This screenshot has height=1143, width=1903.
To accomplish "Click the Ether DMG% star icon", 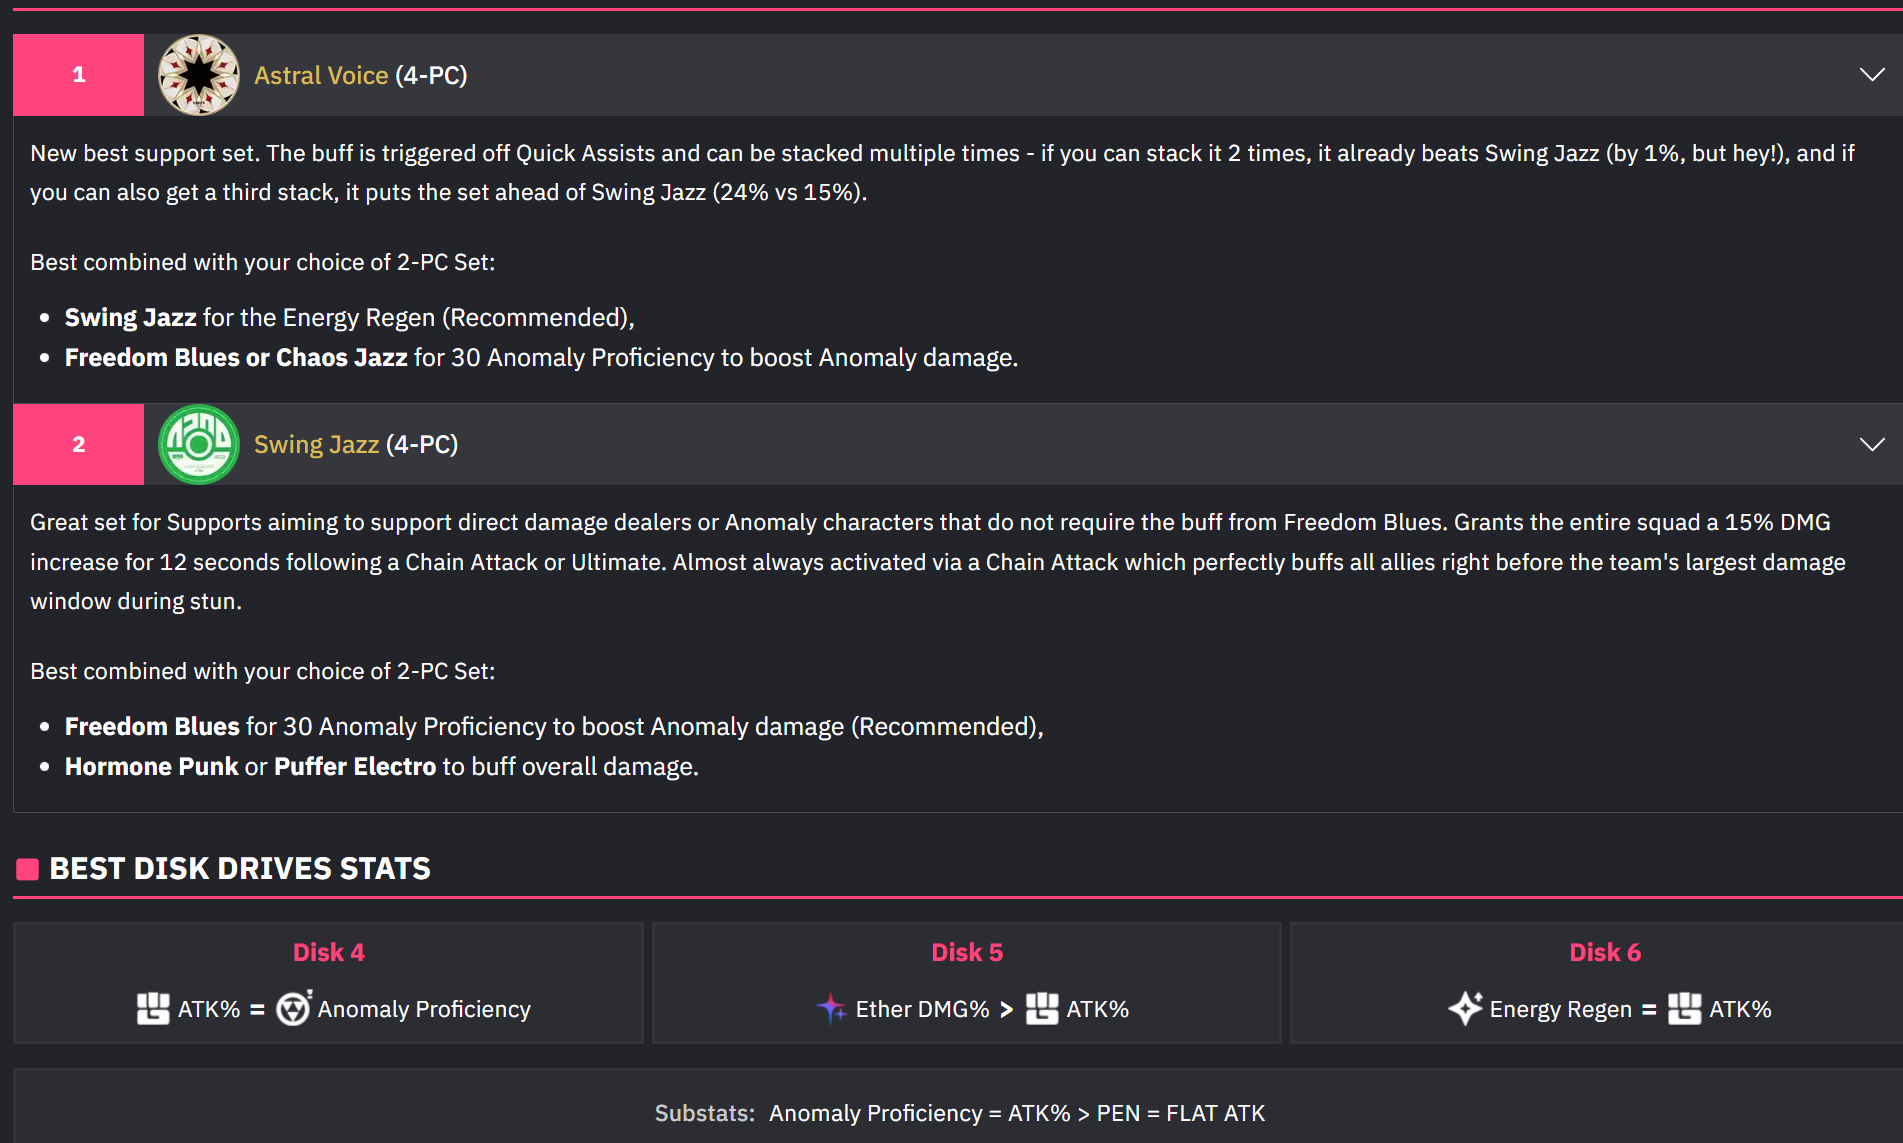I will click(x=831, y=1009).
